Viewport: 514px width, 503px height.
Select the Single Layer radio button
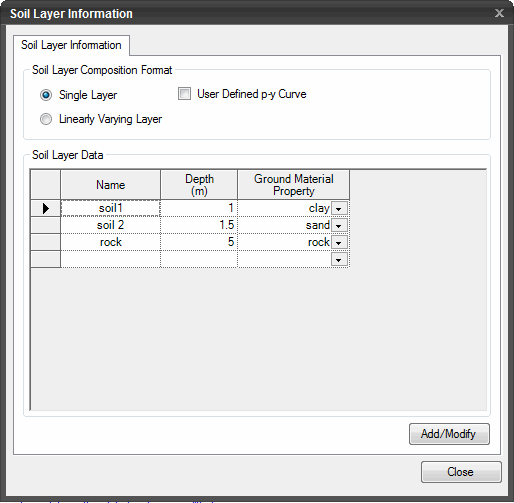pos(46,95)
